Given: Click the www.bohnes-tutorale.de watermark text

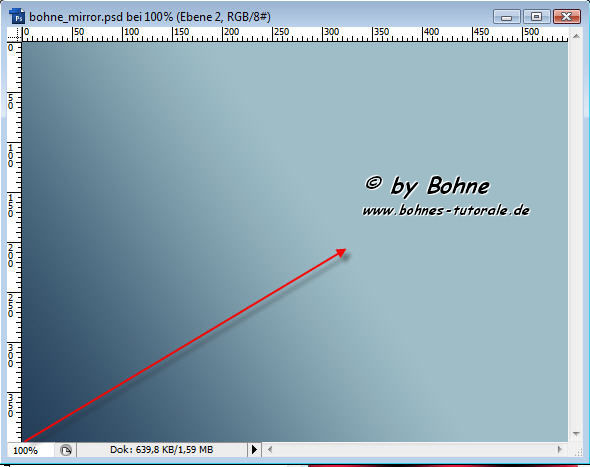Looking at the screenshot, I should click(446, 210).
